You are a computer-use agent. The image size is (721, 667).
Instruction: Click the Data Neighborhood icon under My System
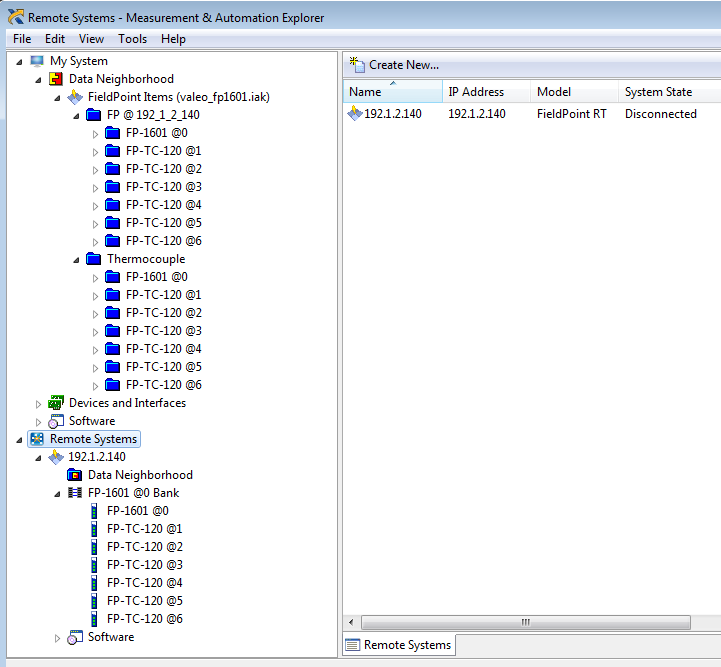coord(56,79)
